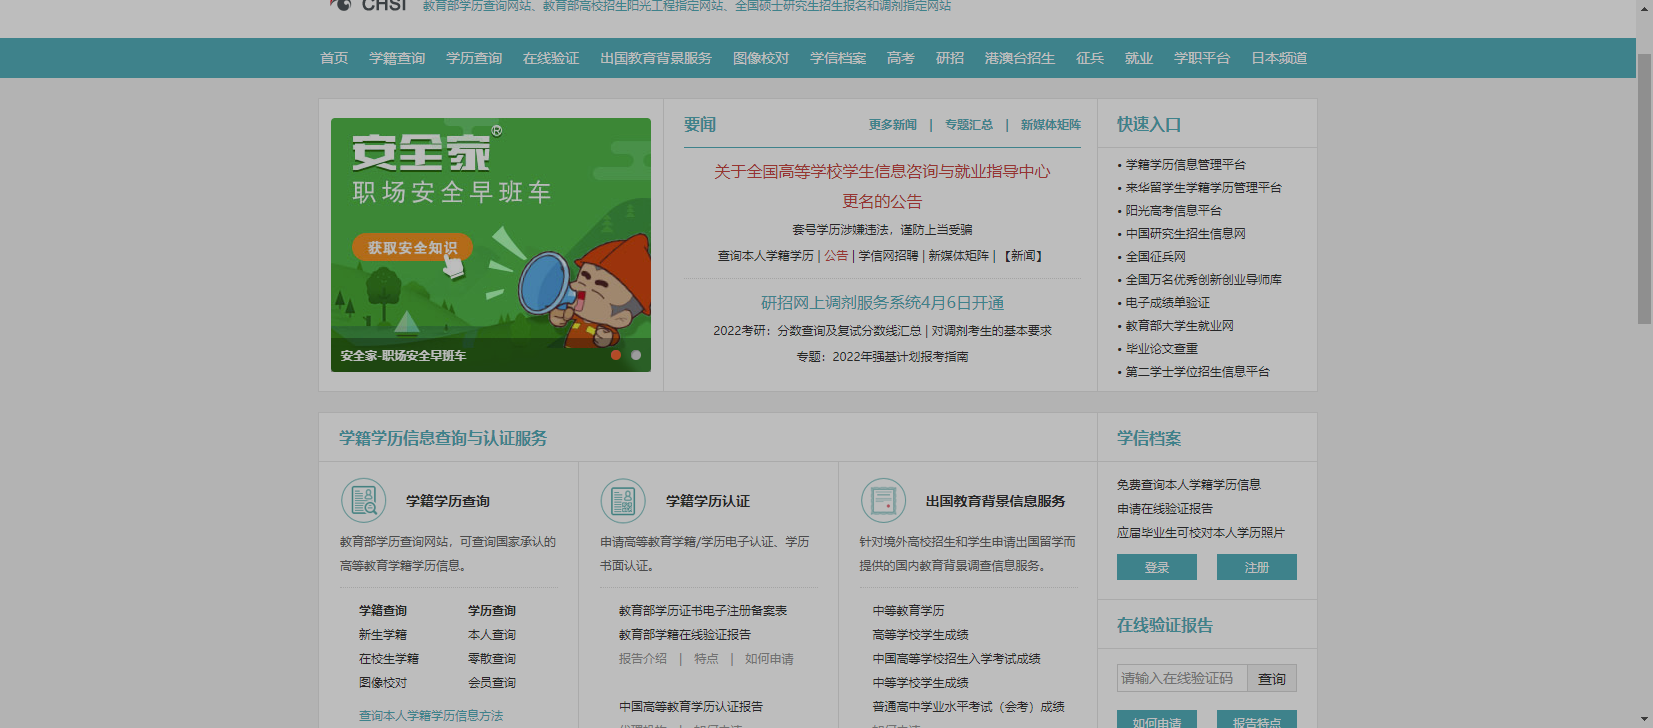Open 全国征兵网 quick link
Image resolution: width=1653 pixels, height=728 pixels.
tap(1156, 257)
